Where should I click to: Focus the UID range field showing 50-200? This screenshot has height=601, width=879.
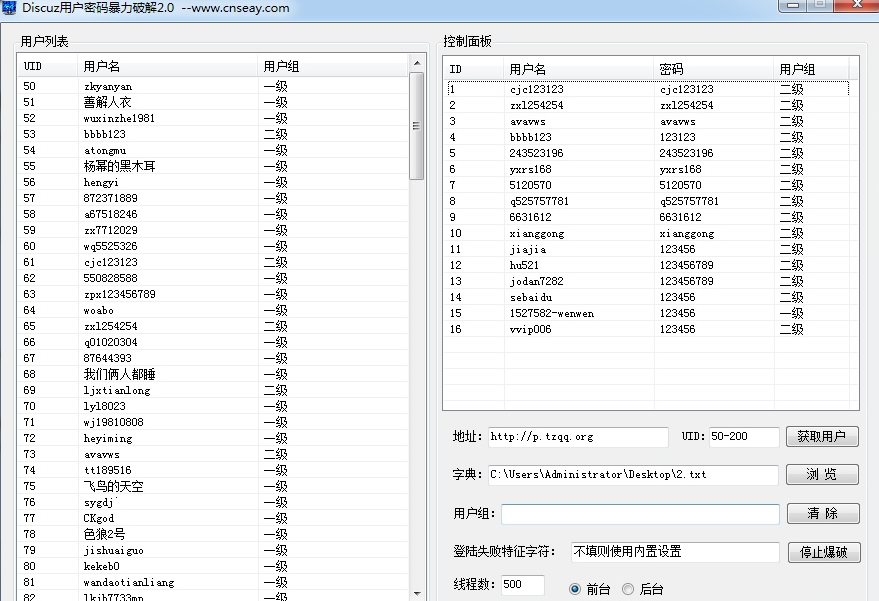[x=744, y=437]
